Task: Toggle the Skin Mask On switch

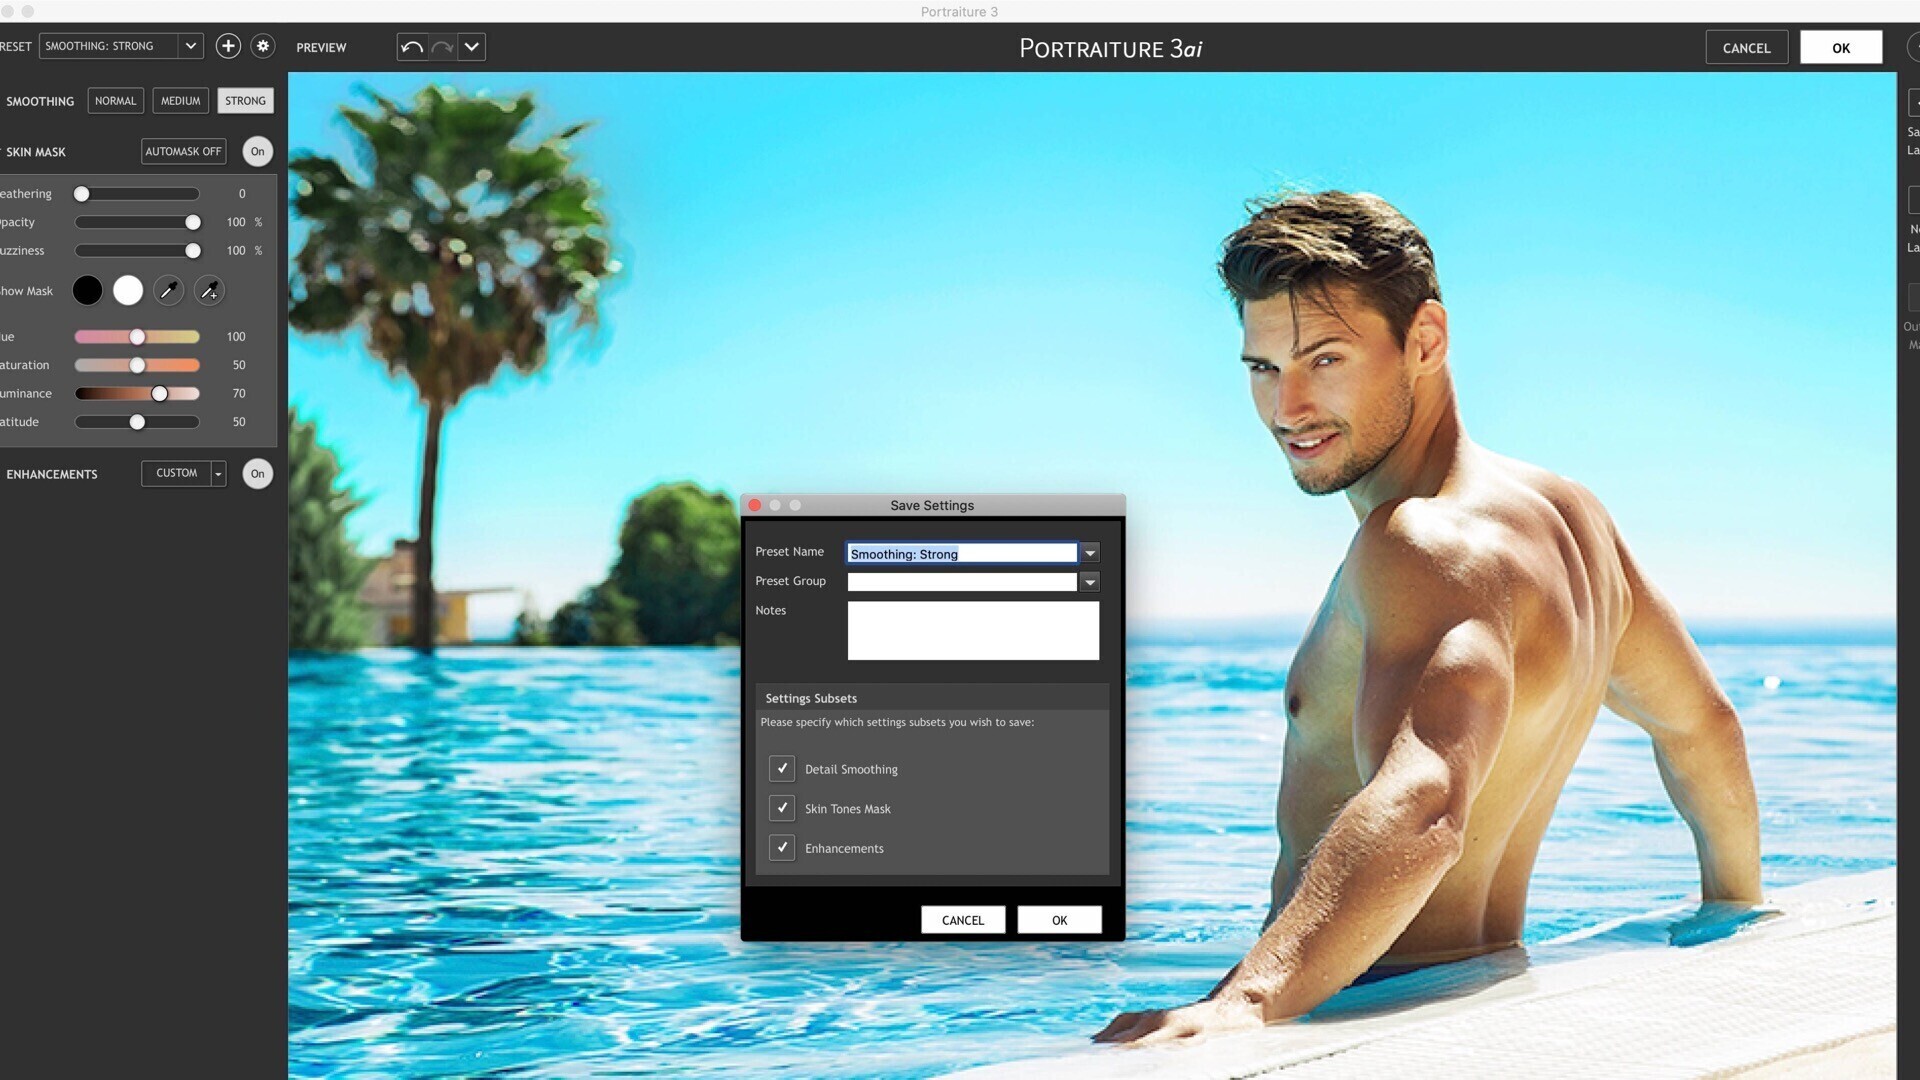Action: pos(258,152)
